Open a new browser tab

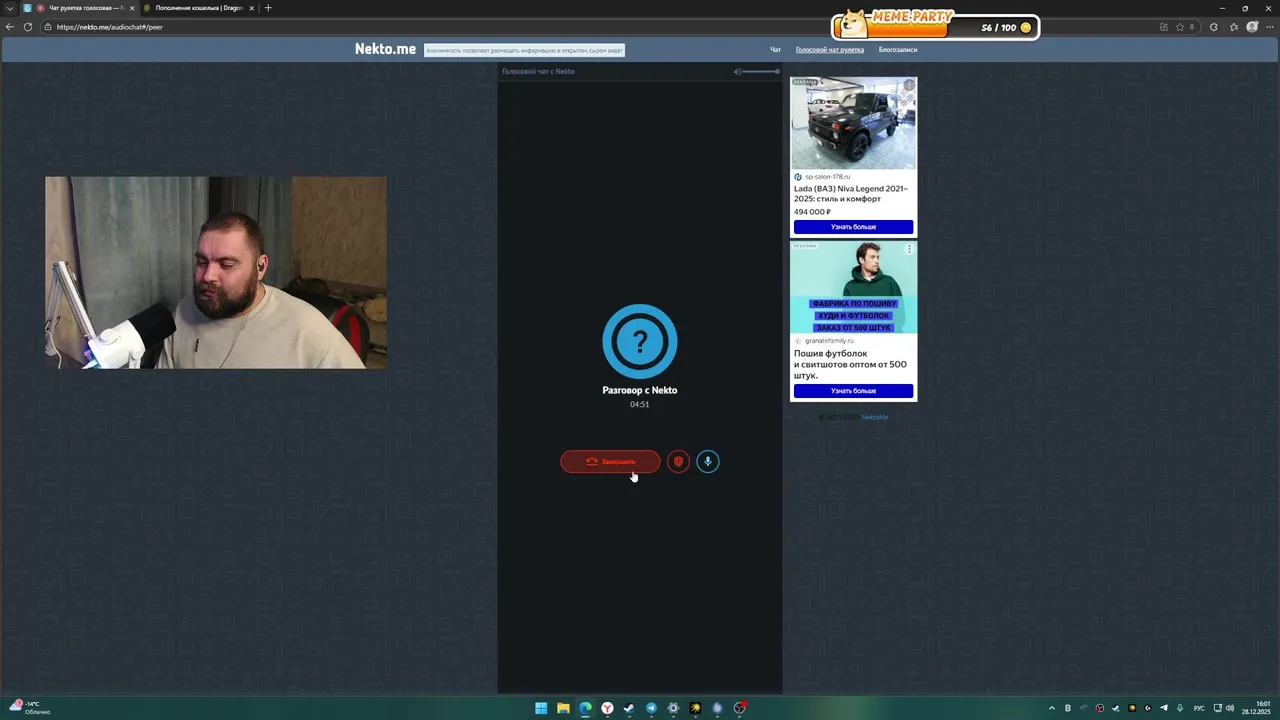(x=268, y=8)
